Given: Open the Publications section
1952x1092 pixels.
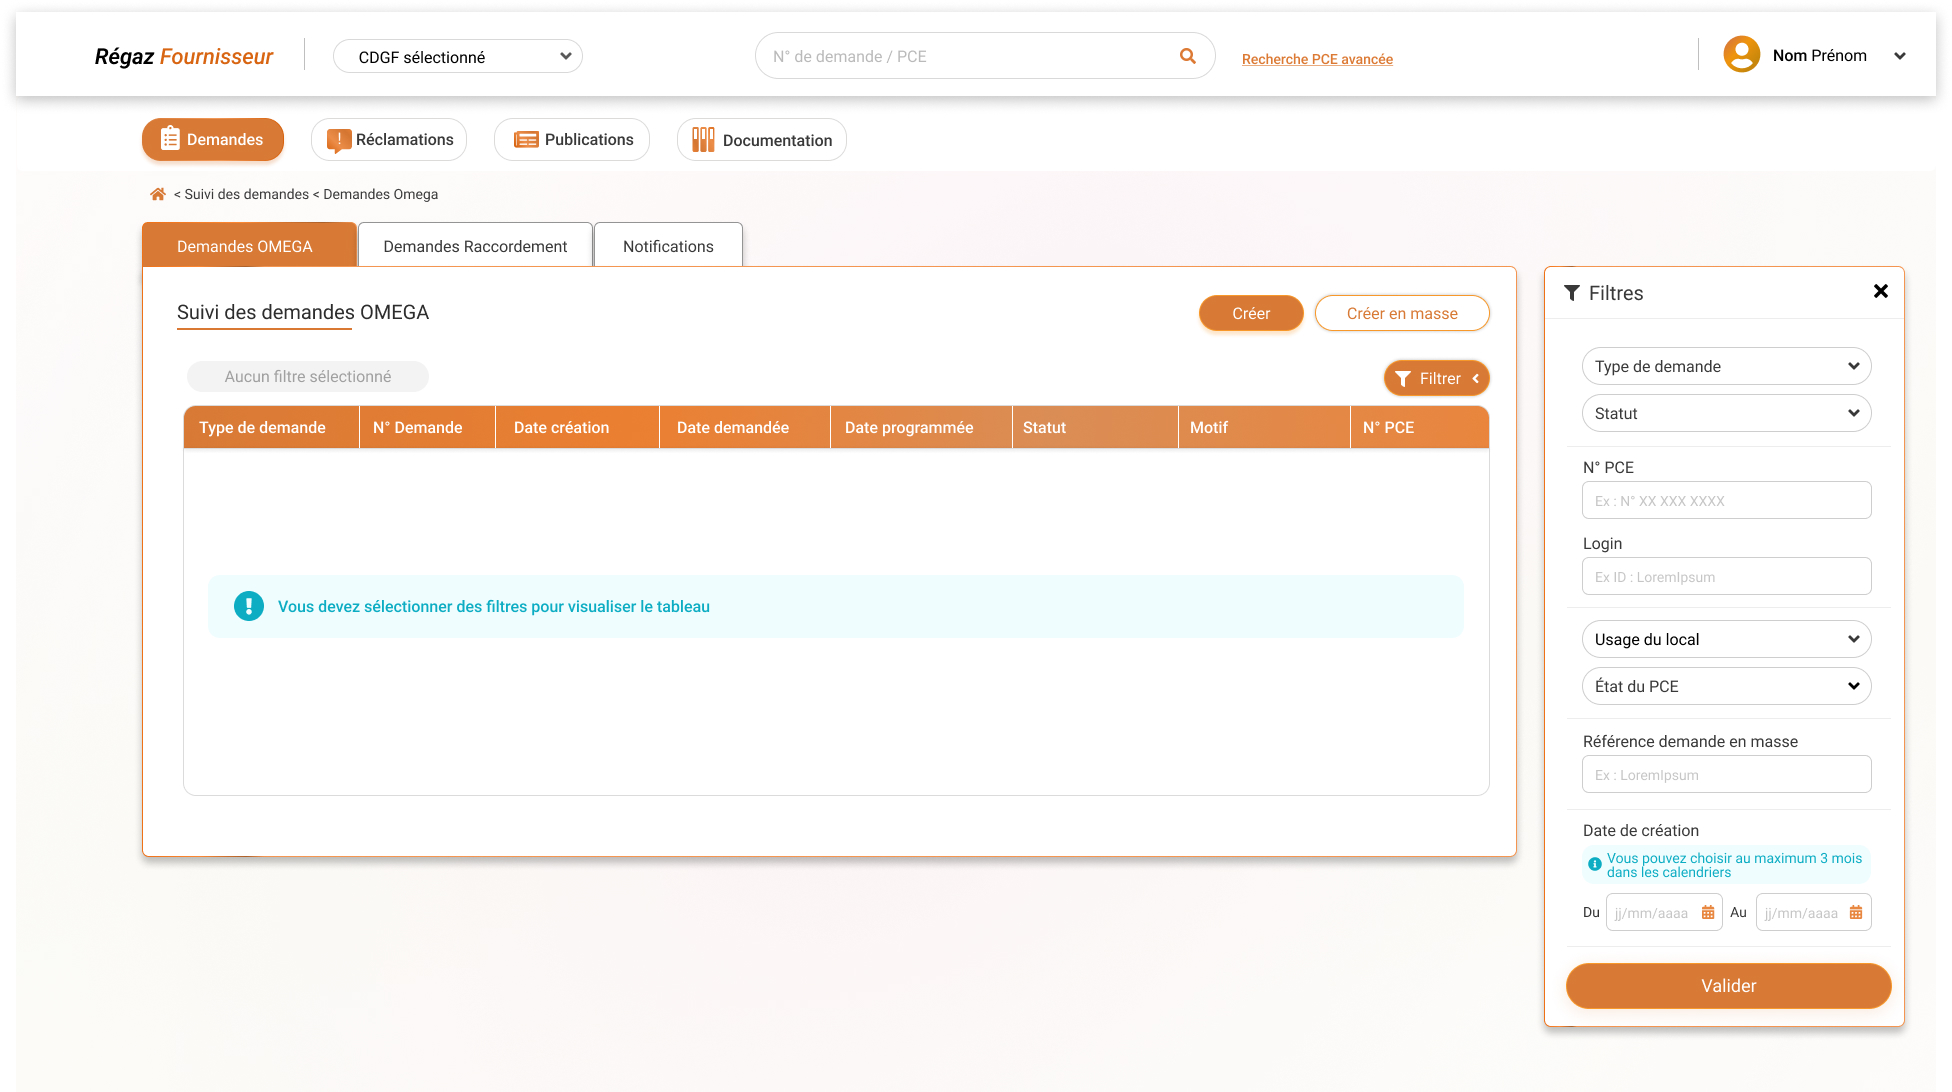Looking at the screenshot, I should (572, 140).
